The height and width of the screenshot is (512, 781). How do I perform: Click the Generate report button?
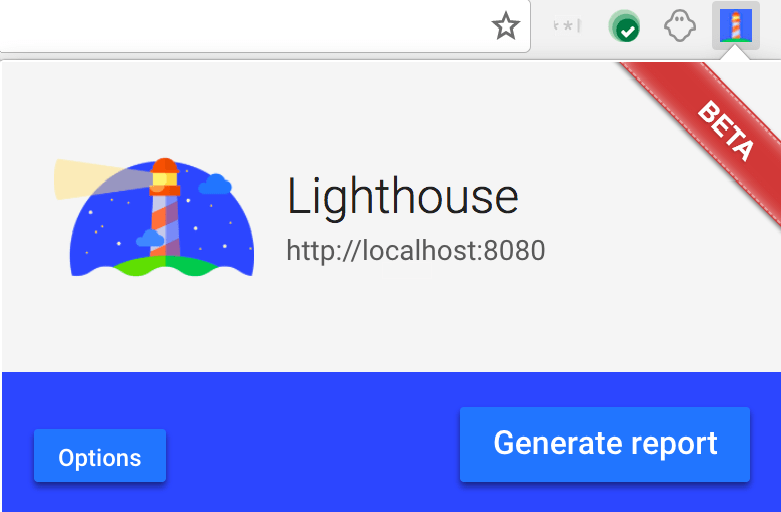[x=605, y=444]
